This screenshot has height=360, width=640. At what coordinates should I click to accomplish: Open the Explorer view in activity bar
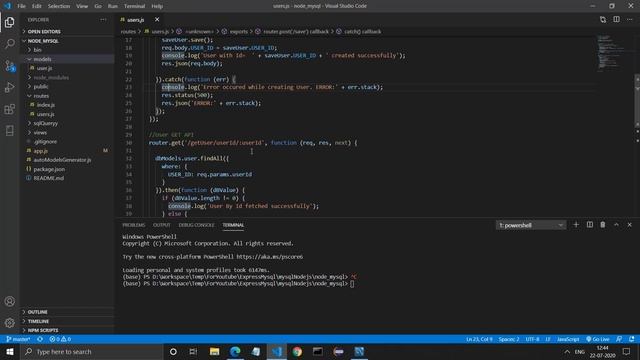tap(9, 22)
